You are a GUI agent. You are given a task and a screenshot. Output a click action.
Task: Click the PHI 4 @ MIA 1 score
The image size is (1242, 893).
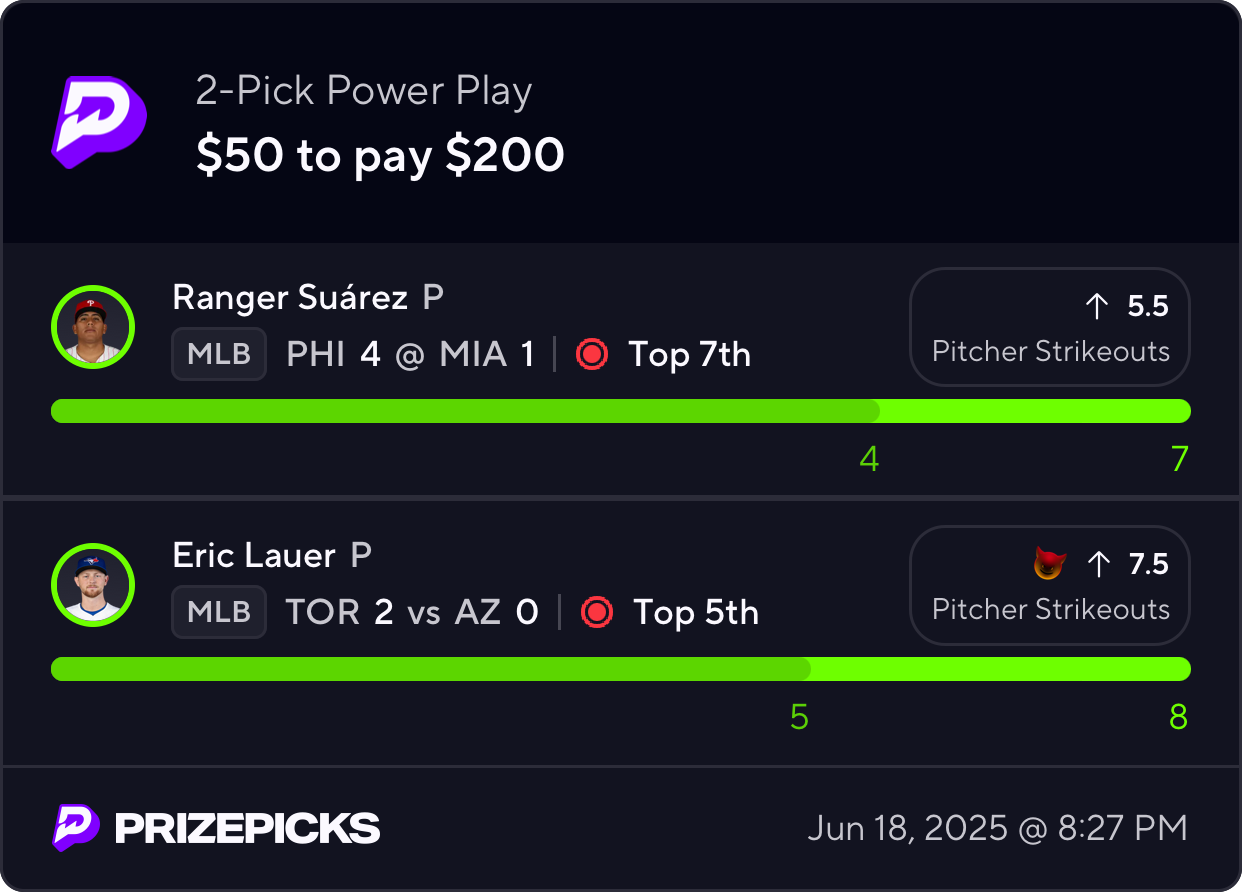[410, 355]
